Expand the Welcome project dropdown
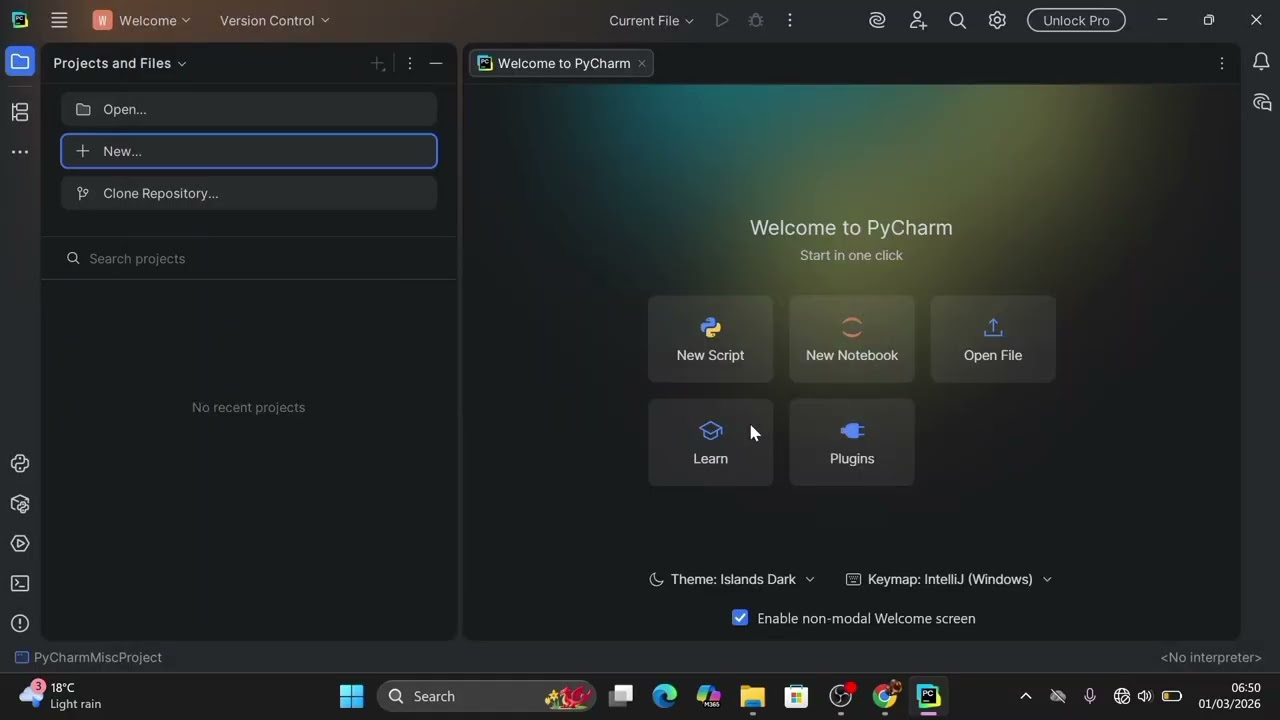This screenshot has height=720, width=1280. tap(142, 20)
